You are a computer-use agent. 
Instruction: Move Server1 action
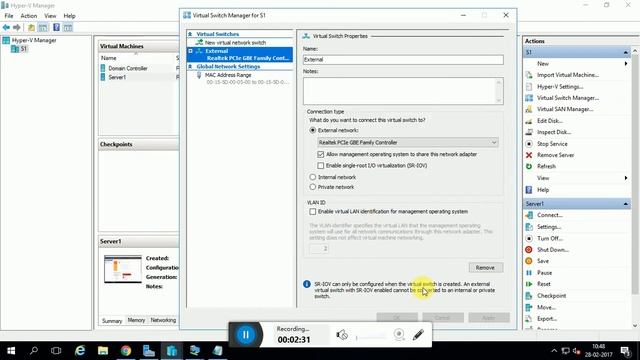pyautogui.click(x=546, y=307)
